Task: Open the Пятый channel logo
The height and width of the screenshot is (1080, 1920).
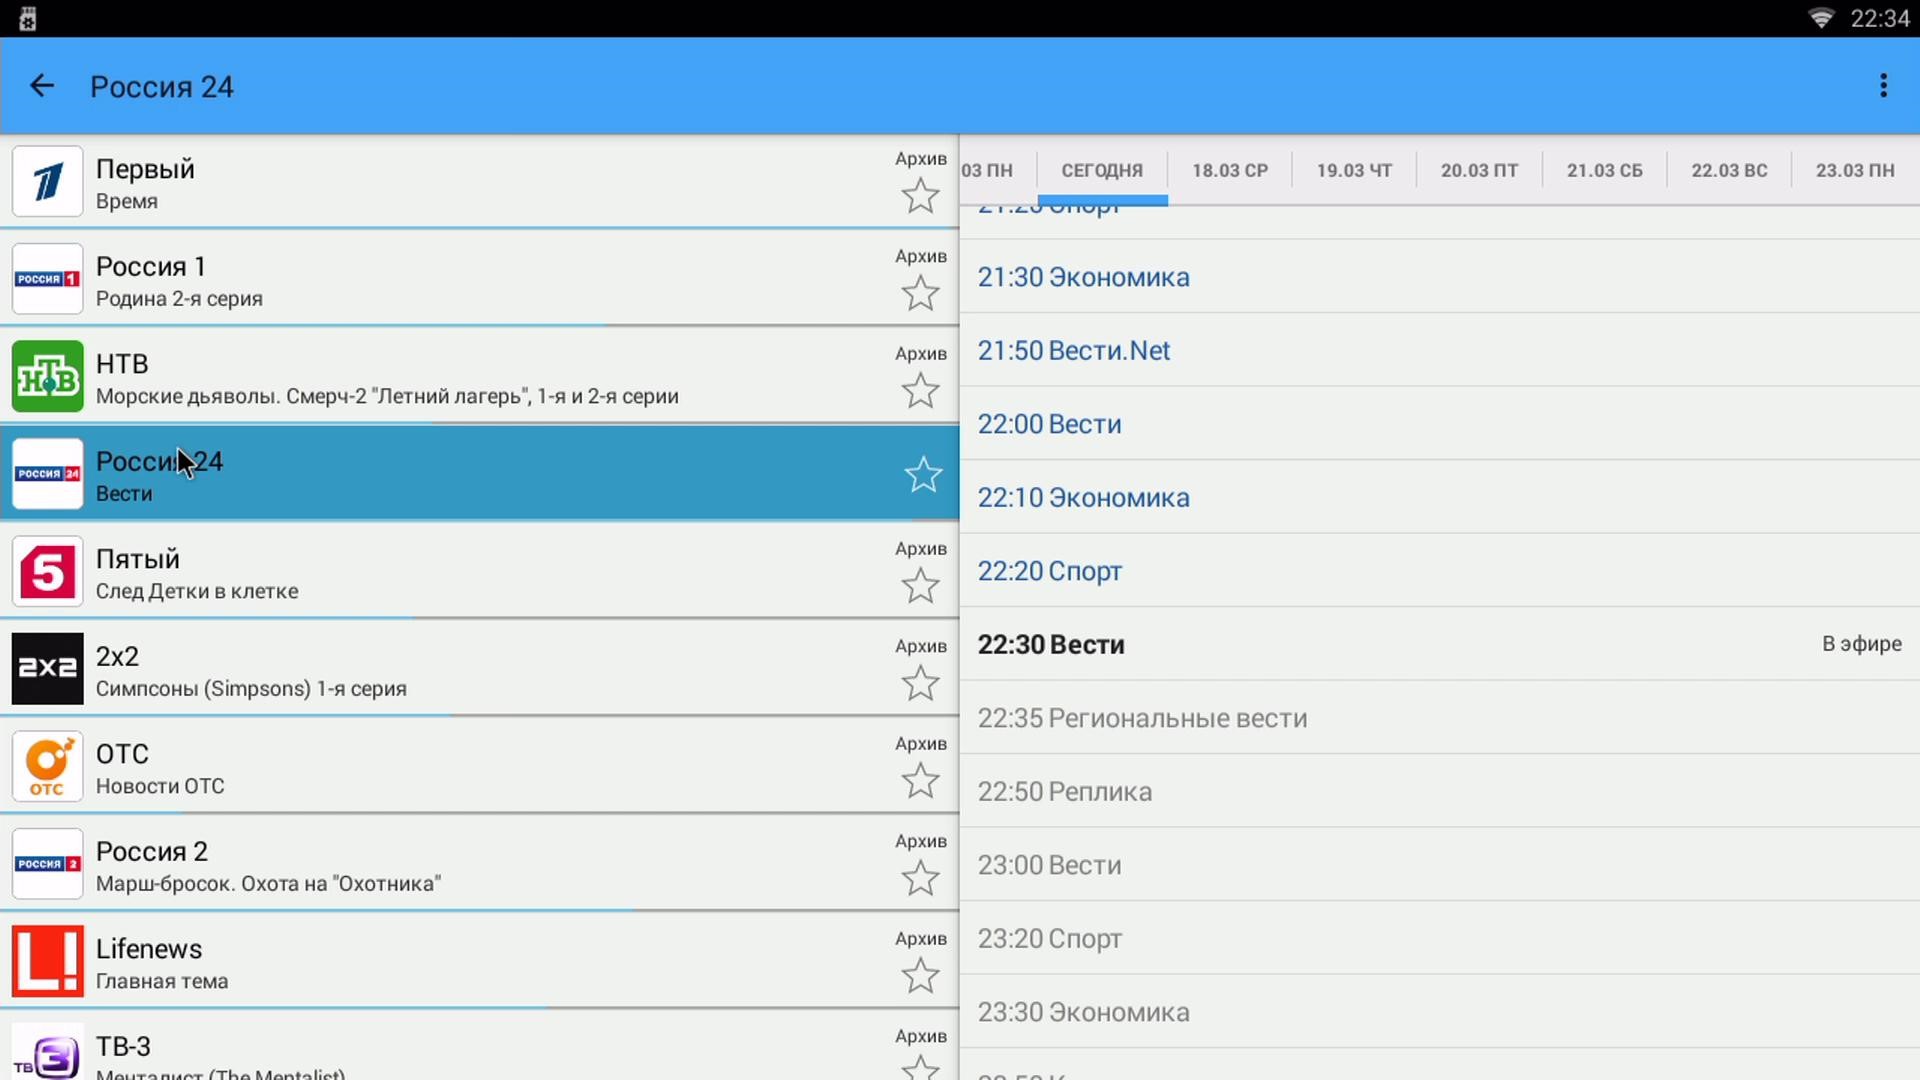Action: 48,571
